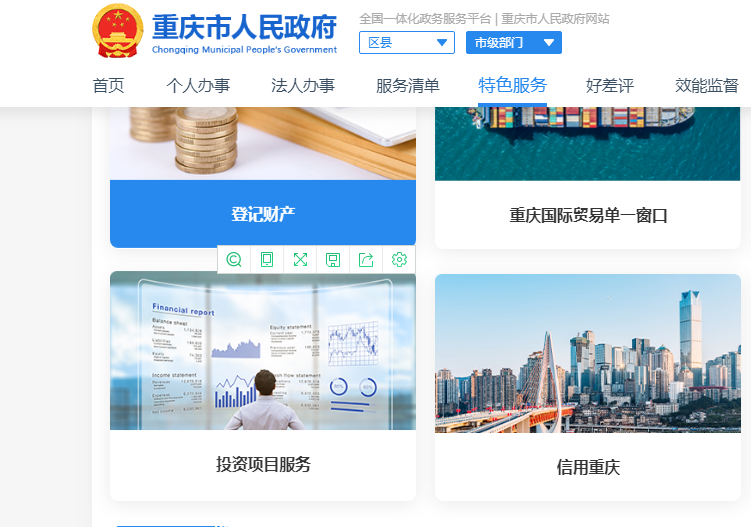Open the 个人办事 menu item
Image resolution: width=751 pixels, height=527 pixels.
click(x=198, y=86)
